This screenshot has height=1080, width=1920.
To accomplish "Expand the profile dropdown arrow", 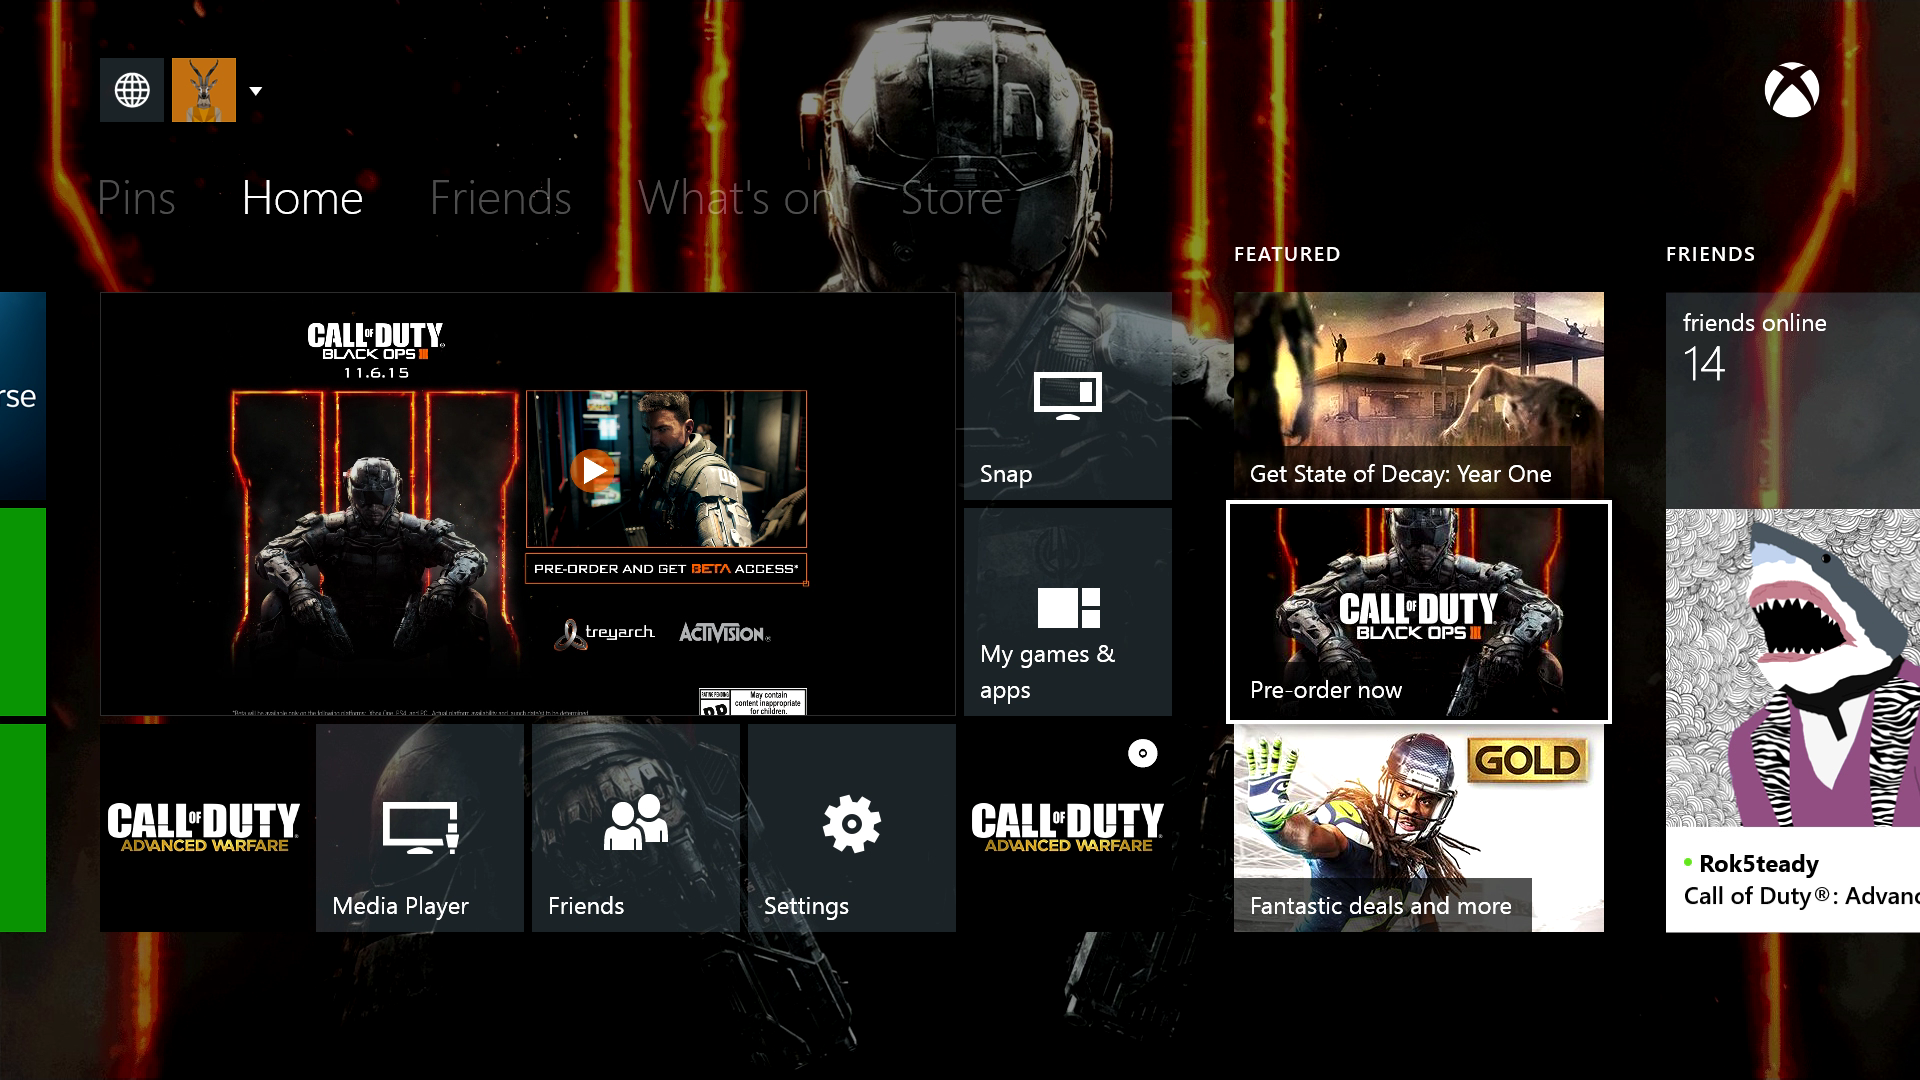I will tap(256, 91).
